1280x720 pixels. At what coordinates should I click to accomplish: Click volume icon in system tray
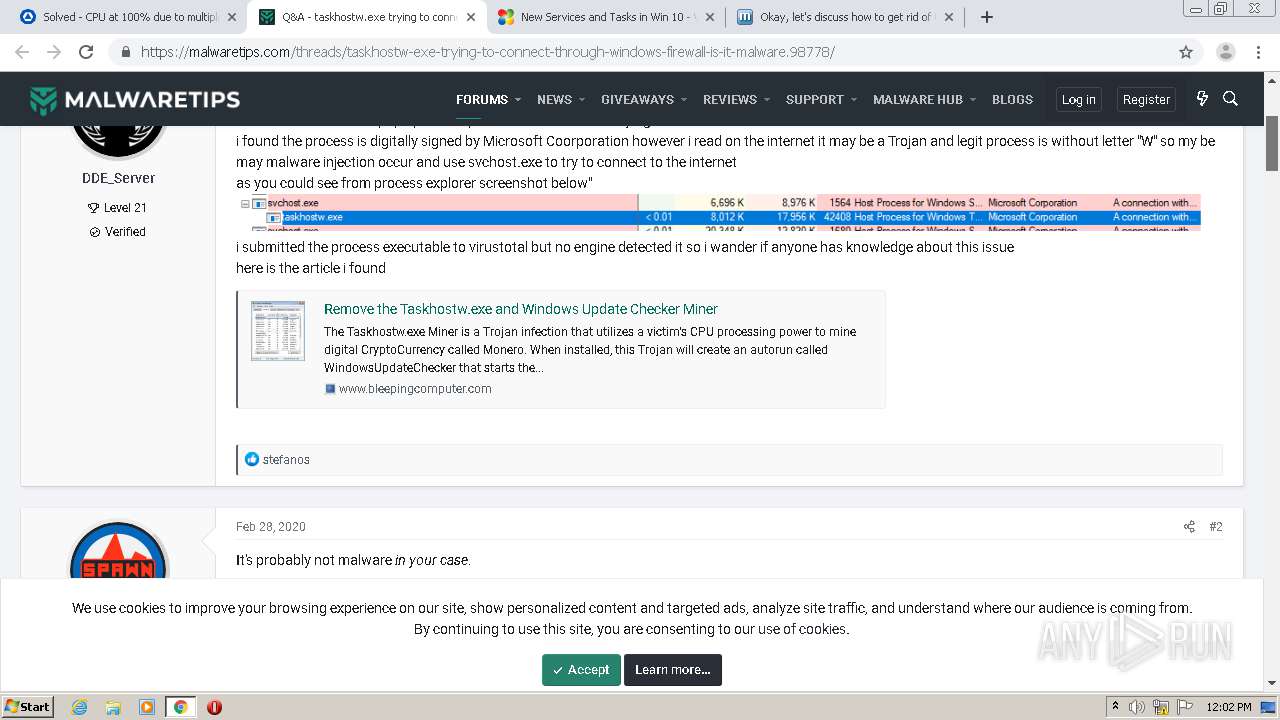[1137, 707]
